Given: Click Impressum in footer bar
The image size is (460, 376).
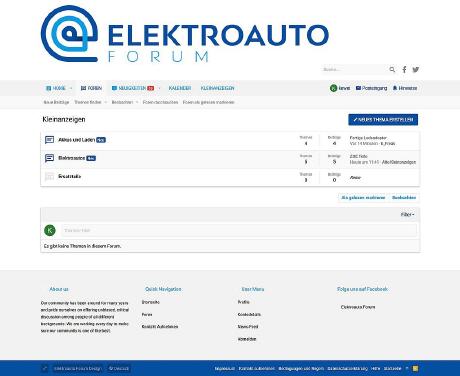Looking at the screenshot, I should click(x=225, y=368).
